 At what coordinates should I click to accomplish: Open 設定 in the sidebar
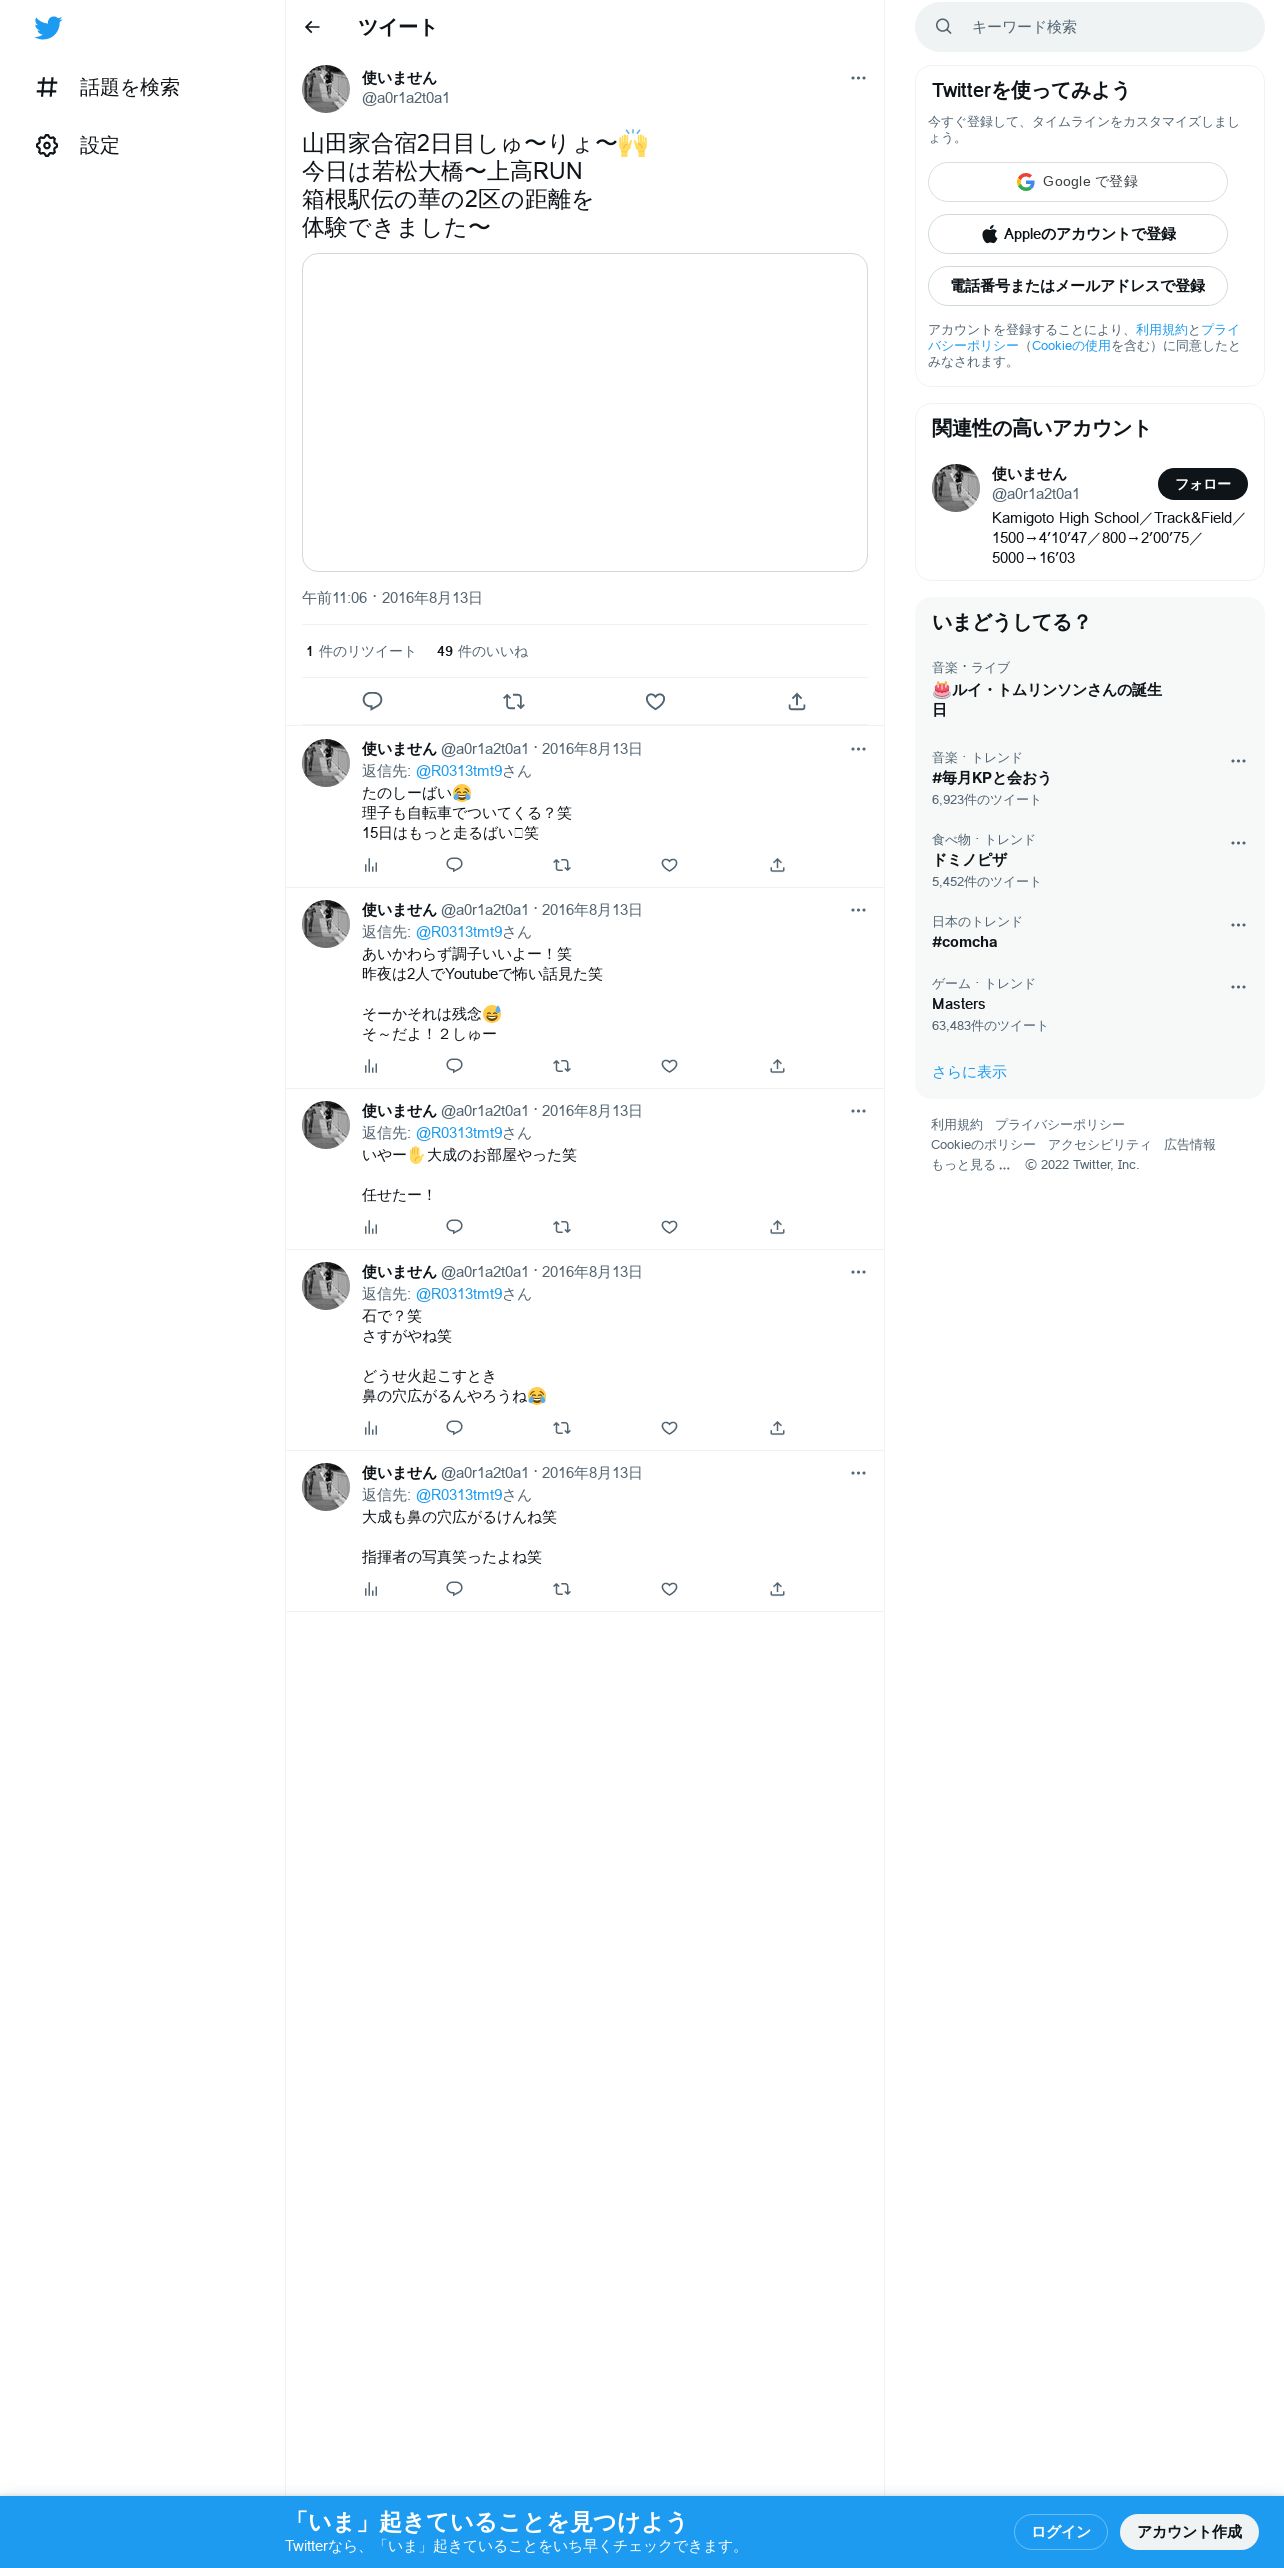pos(78,146)
